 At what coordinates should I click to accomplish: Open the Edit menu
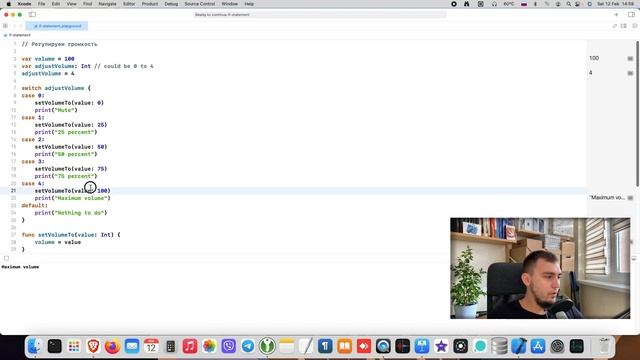pos(56,4)
